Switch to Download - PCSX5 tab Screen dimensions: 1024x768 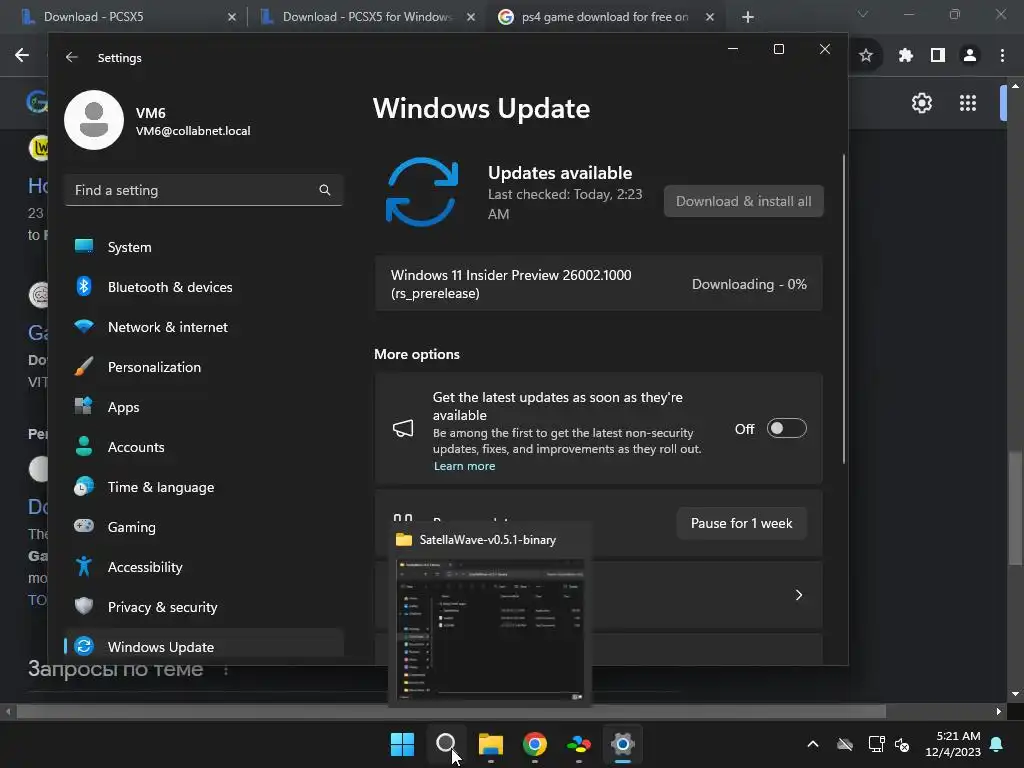pos(124,17)
